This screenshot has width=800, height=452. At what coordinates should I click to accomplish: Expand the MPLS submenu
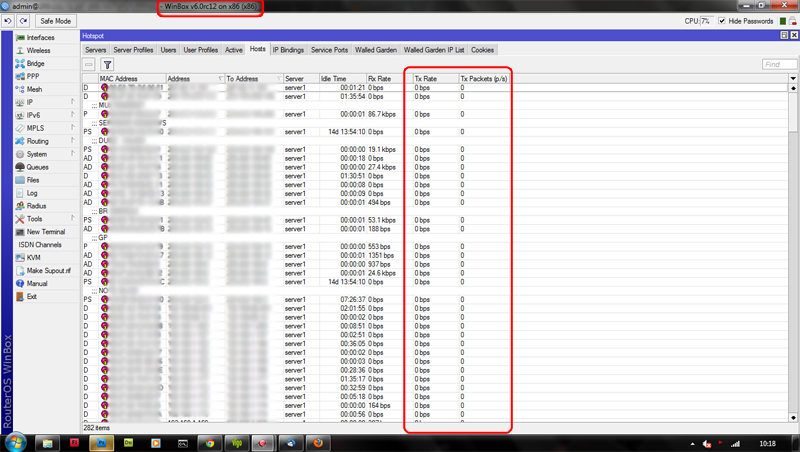tap(35, 128)
